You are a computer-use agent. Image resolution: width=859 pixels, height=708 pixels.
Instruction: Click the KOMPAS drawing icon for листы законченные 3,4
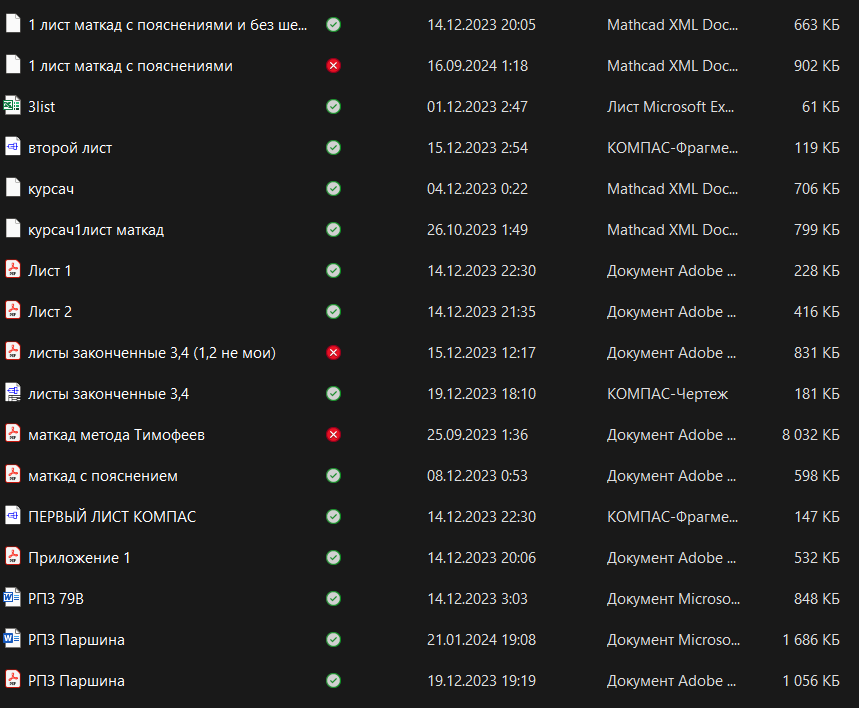[13, 393]
